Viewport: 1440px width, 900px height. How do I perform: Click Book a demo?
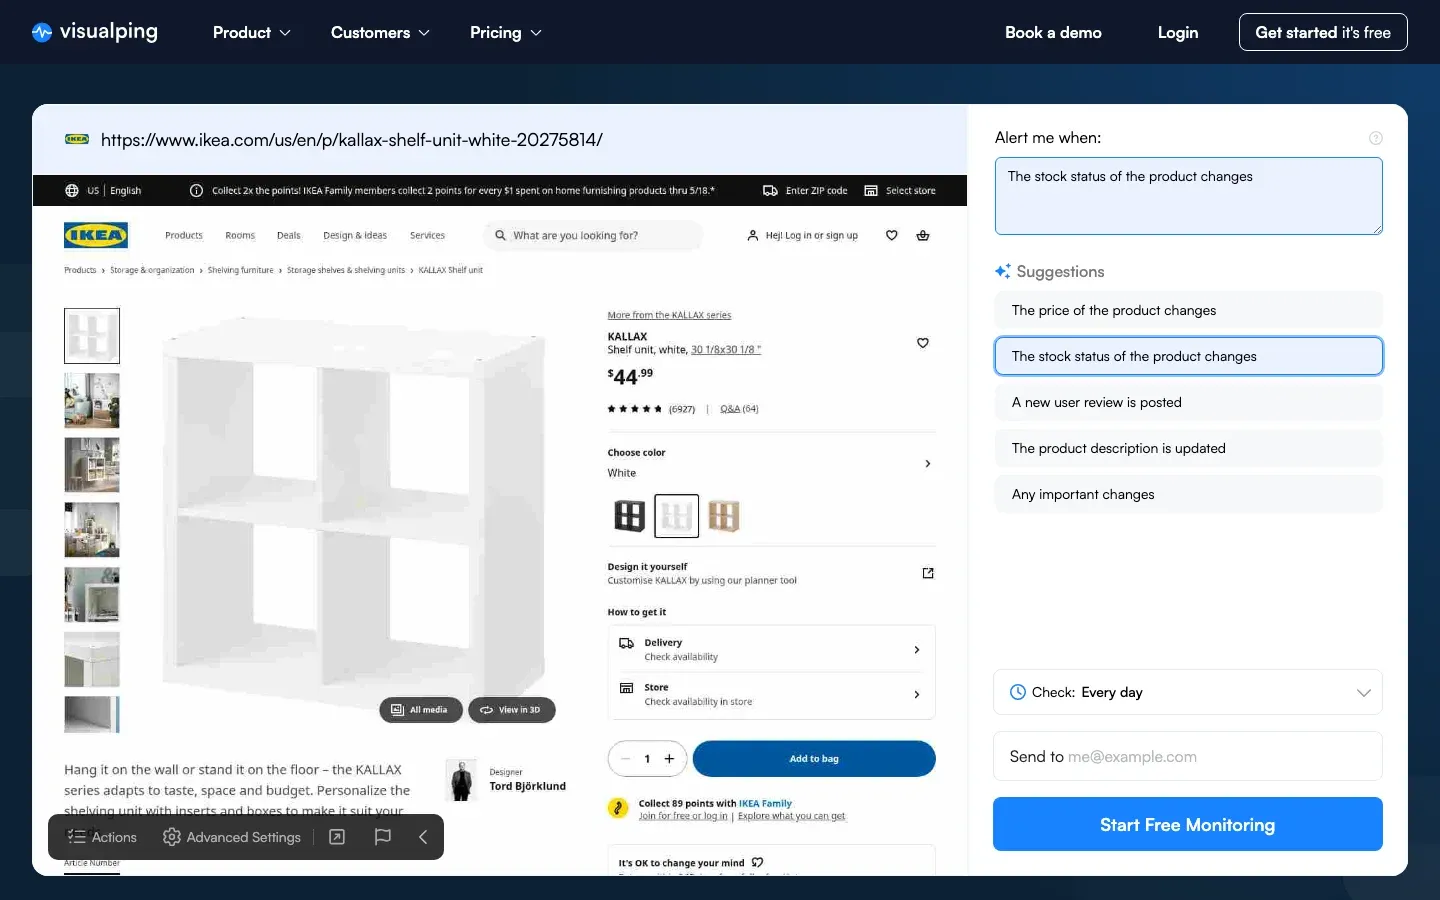point(1053,33)
